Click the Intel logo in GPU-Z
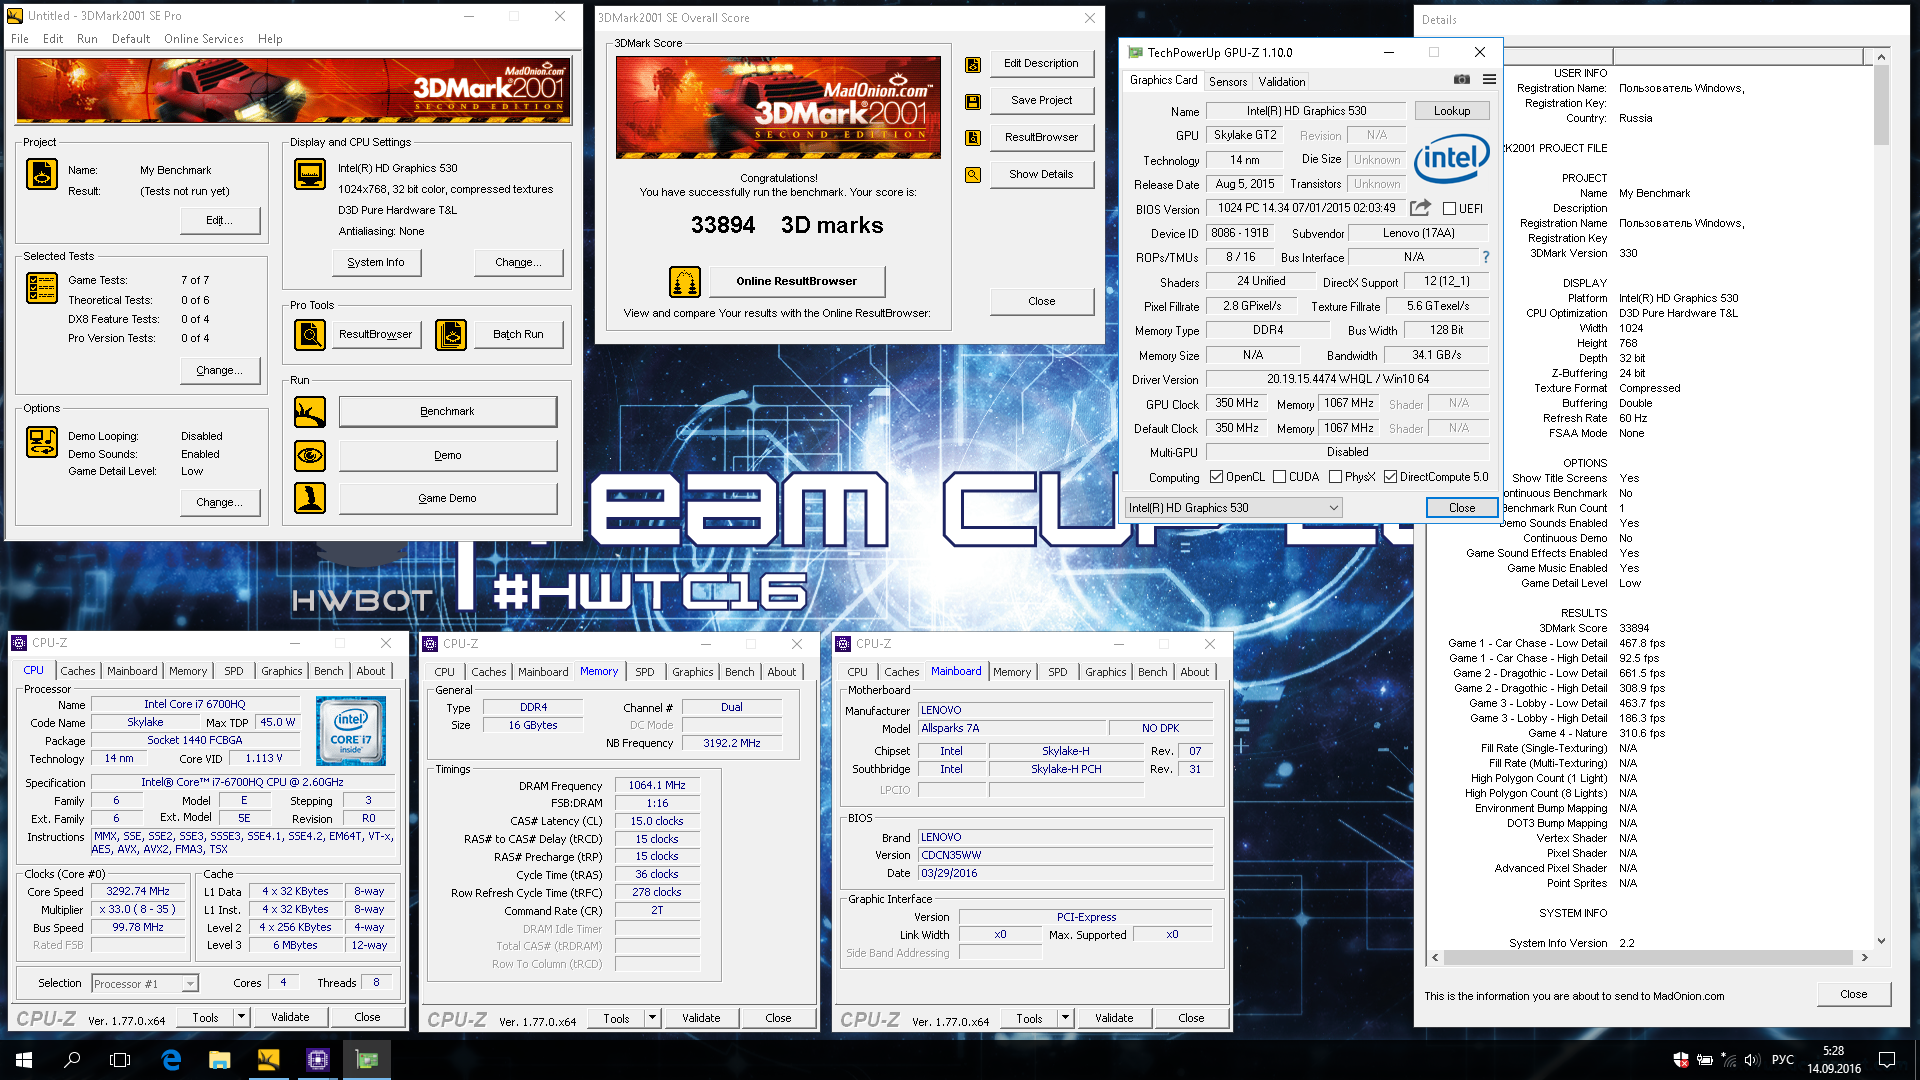 pyautogui.click(x=1452, y=158)
